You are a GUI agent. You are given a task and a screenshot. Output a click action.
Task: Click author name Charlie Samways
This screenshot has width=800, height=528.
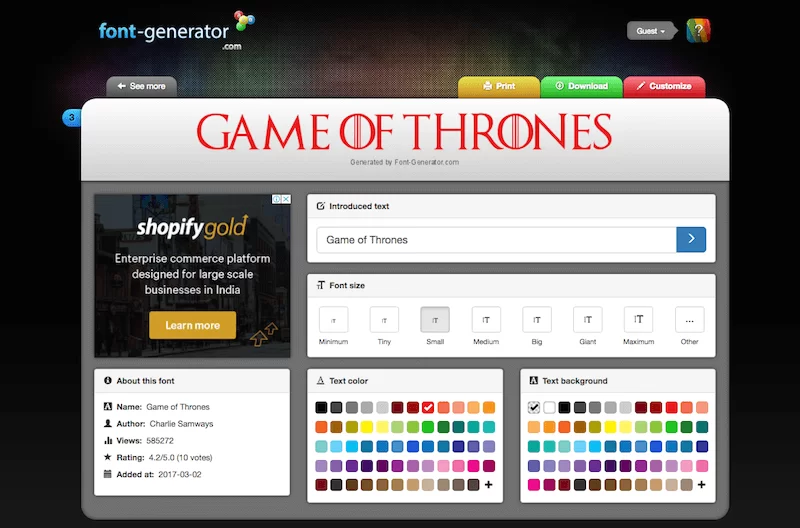tap(181, 423)
